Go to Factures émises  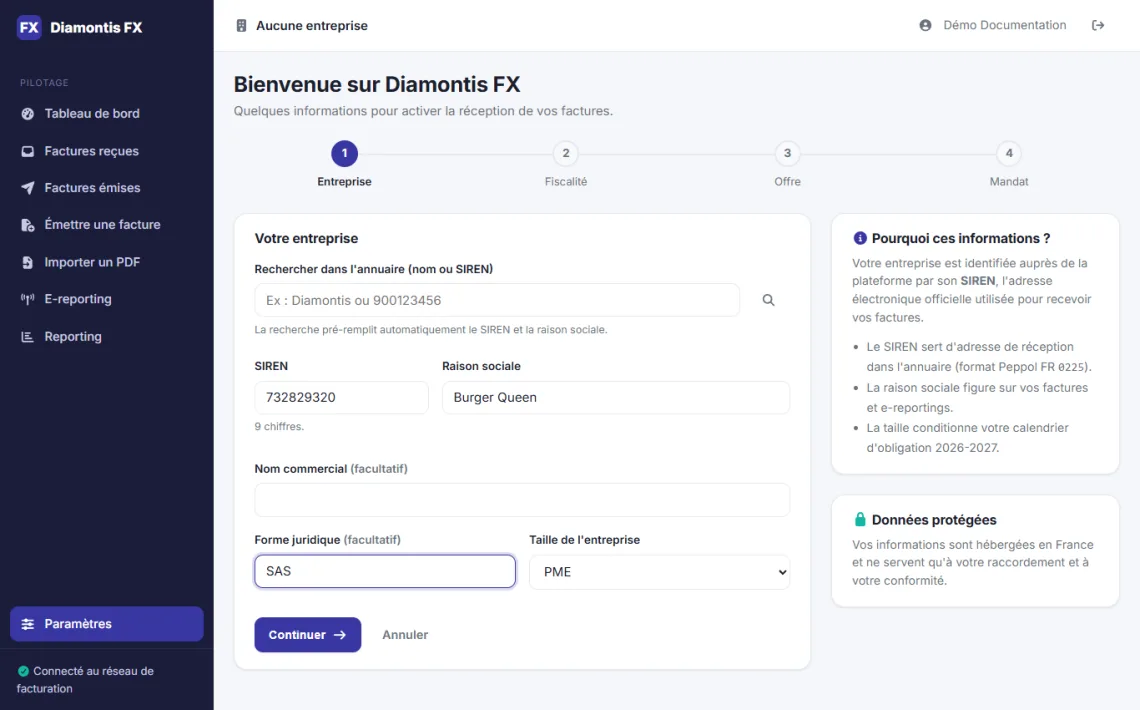coord(107,187)
